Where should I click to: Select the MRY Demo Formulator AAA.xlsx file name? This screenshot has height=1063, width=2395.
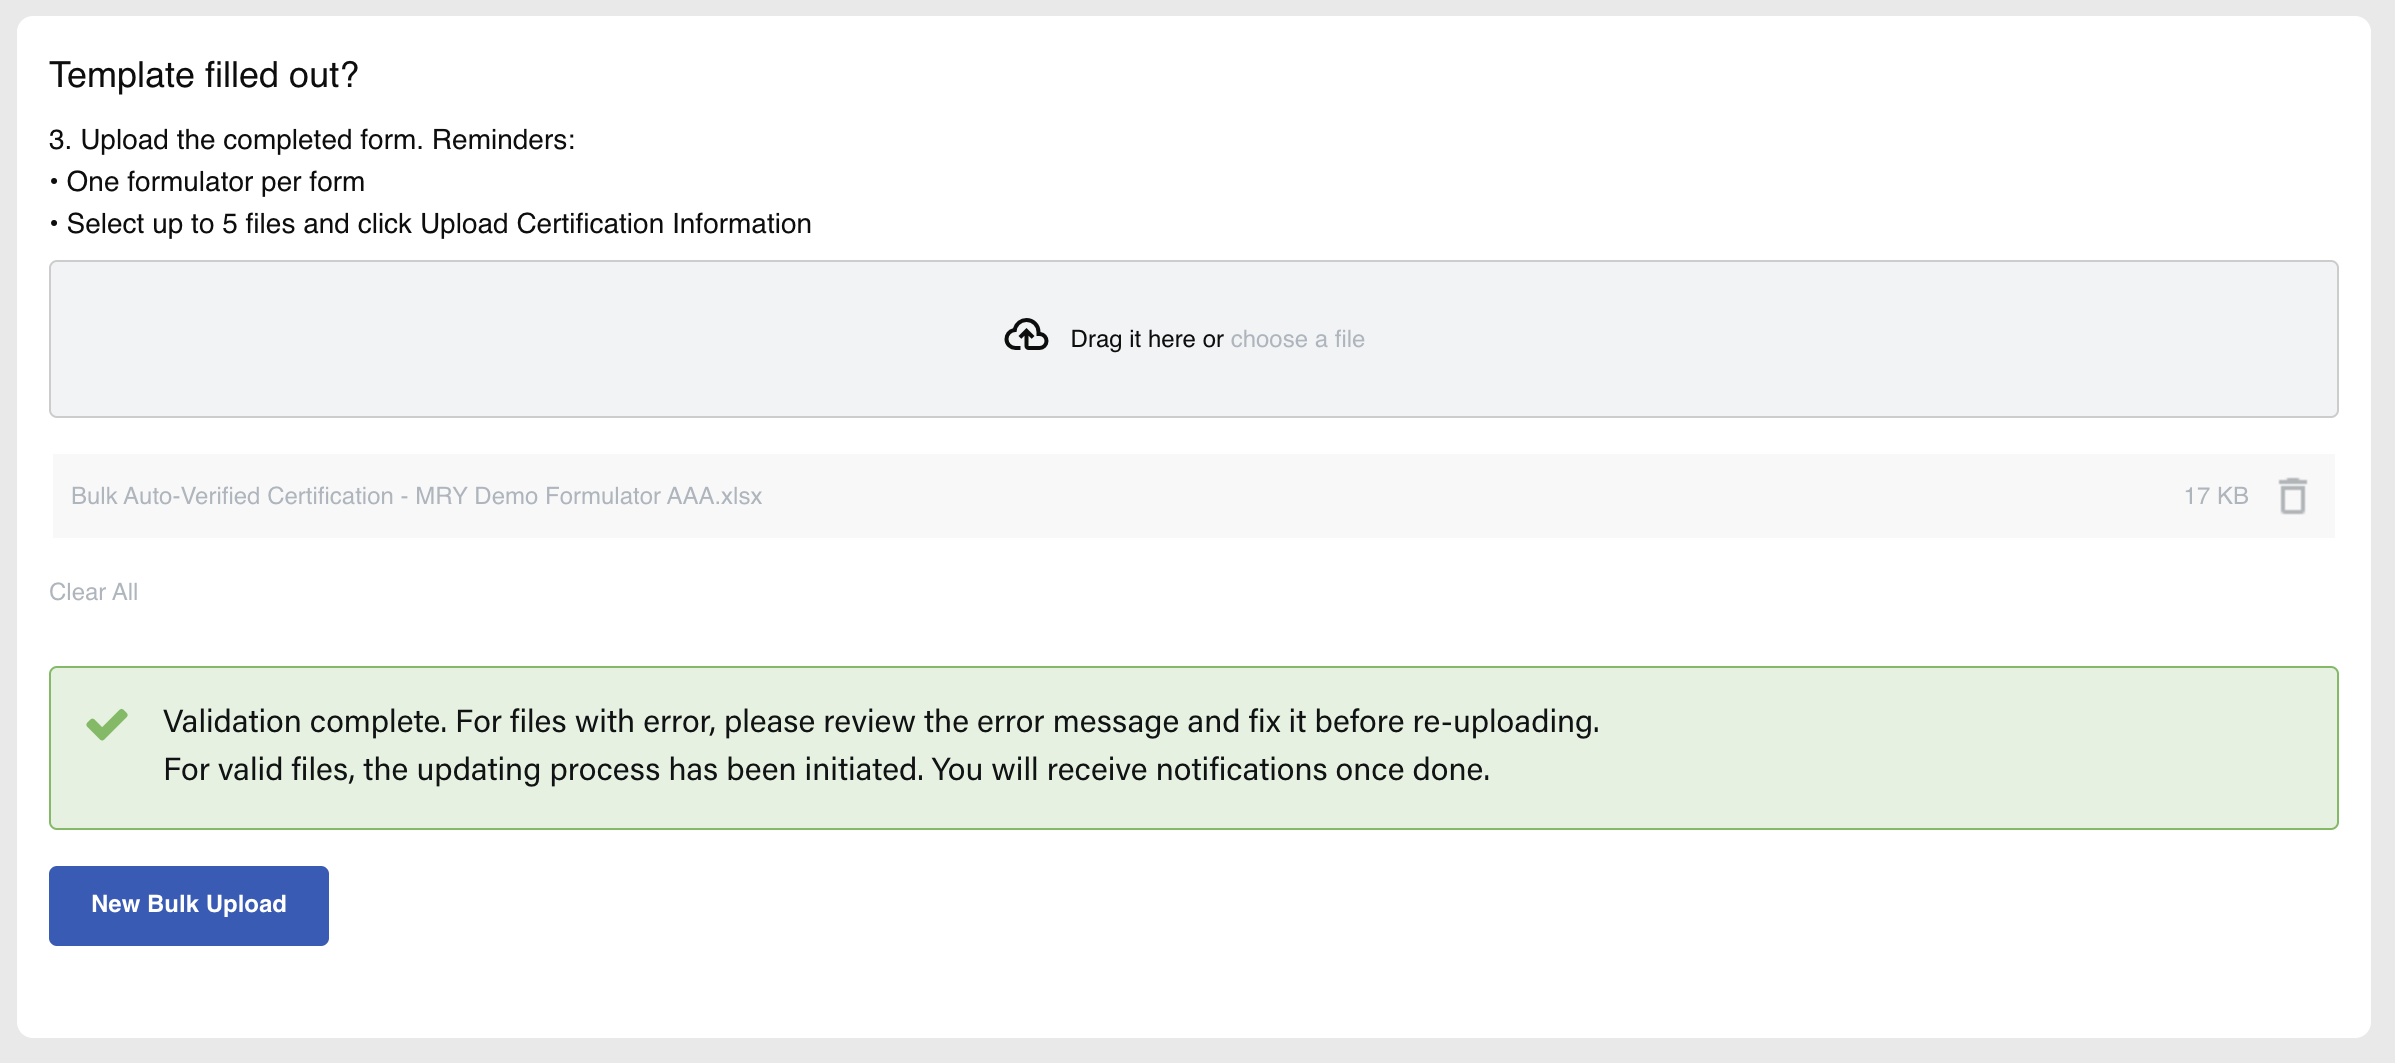click(x=417, y=496)
